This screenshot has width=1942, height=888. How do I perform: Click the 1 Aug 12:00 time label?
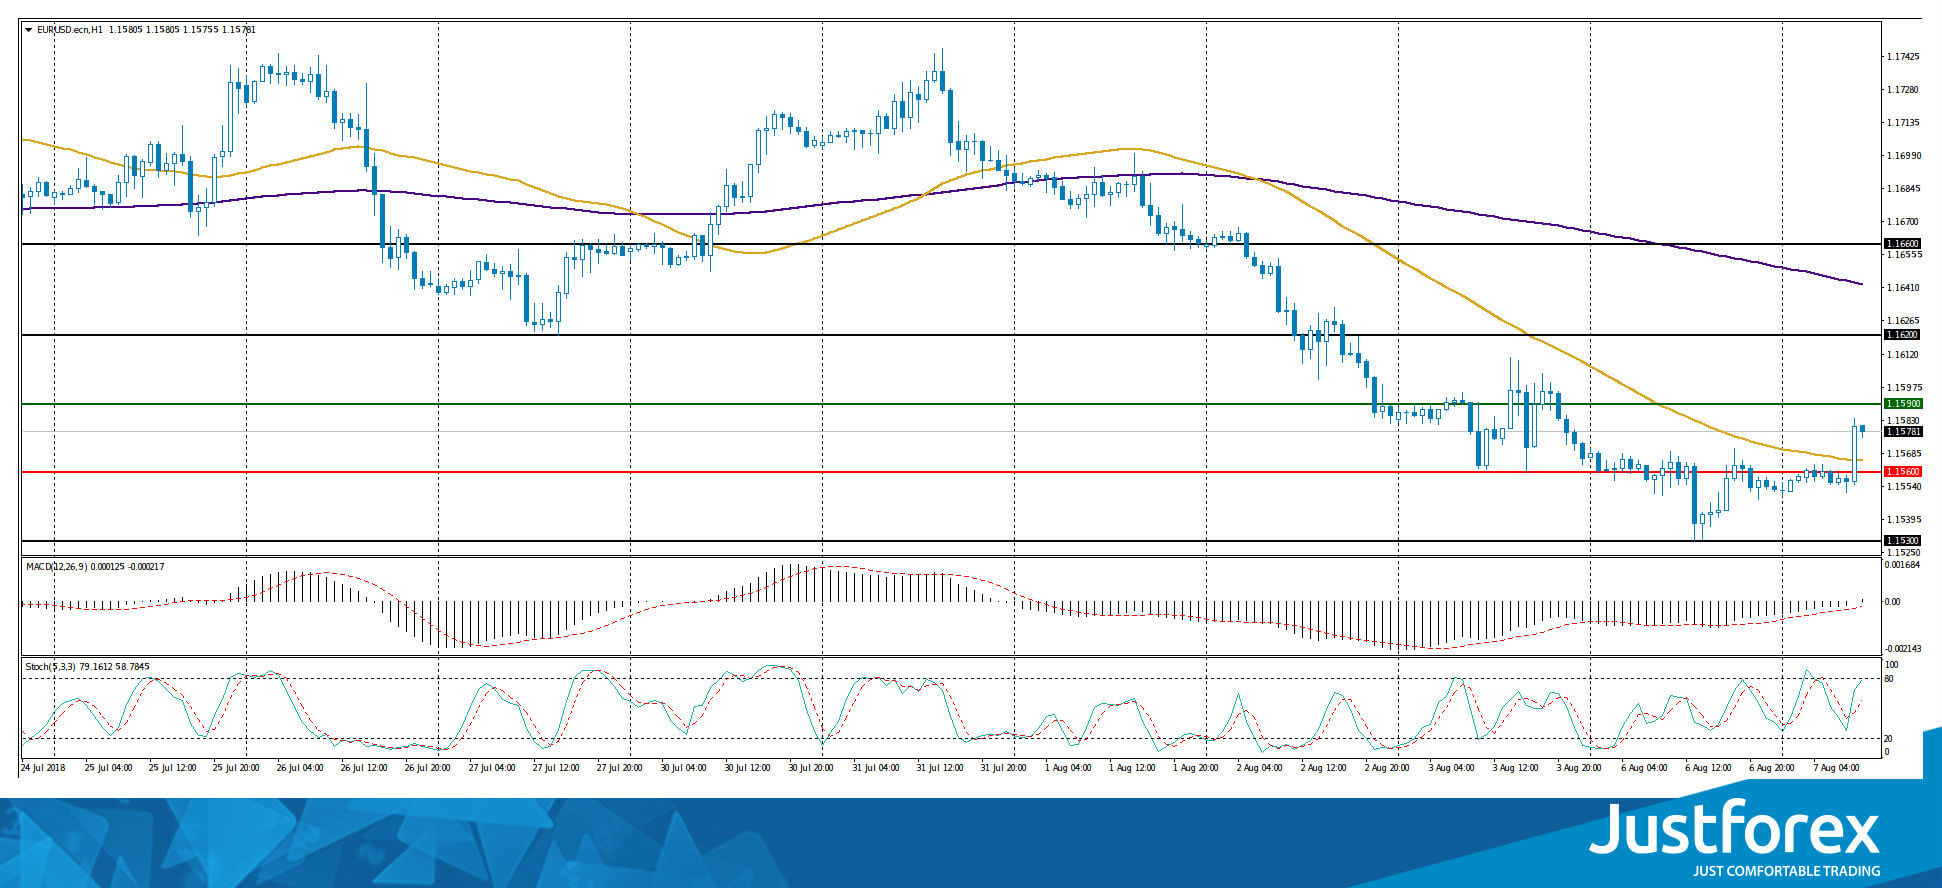click(1131, 768)
